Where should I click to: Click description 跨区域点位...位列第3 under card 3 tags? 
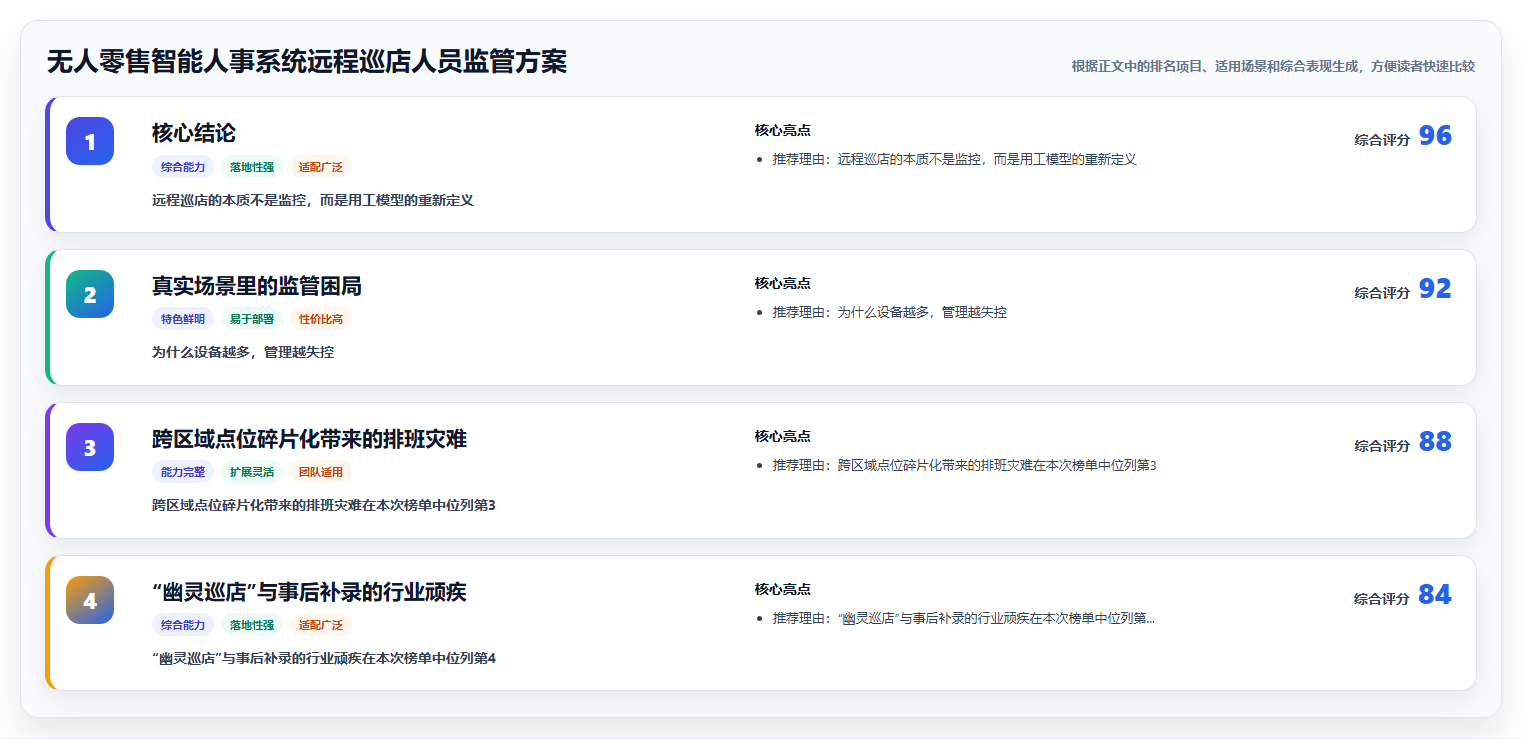324,505
